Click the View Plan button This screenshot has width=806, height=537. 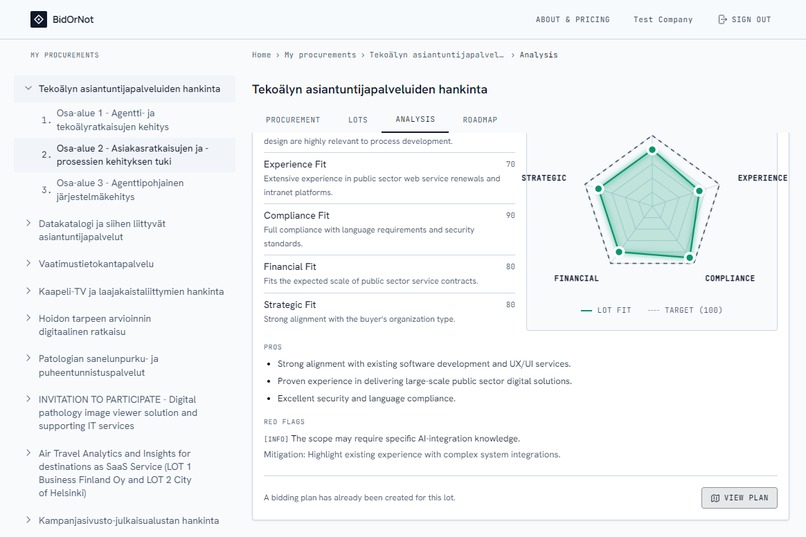[739, 498]
